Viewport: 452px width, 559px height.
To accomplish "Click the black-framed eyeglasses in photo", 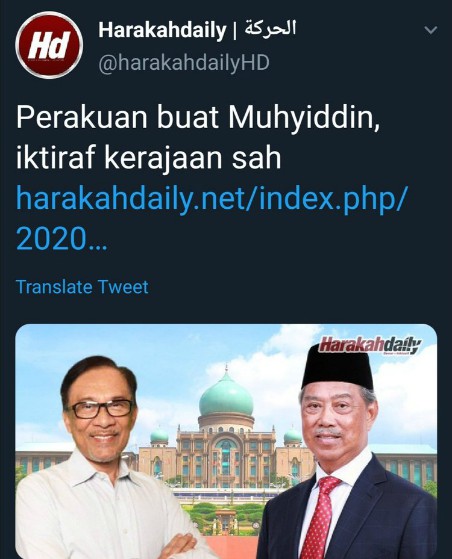I will pyautogui.click(x=101, y=409).
